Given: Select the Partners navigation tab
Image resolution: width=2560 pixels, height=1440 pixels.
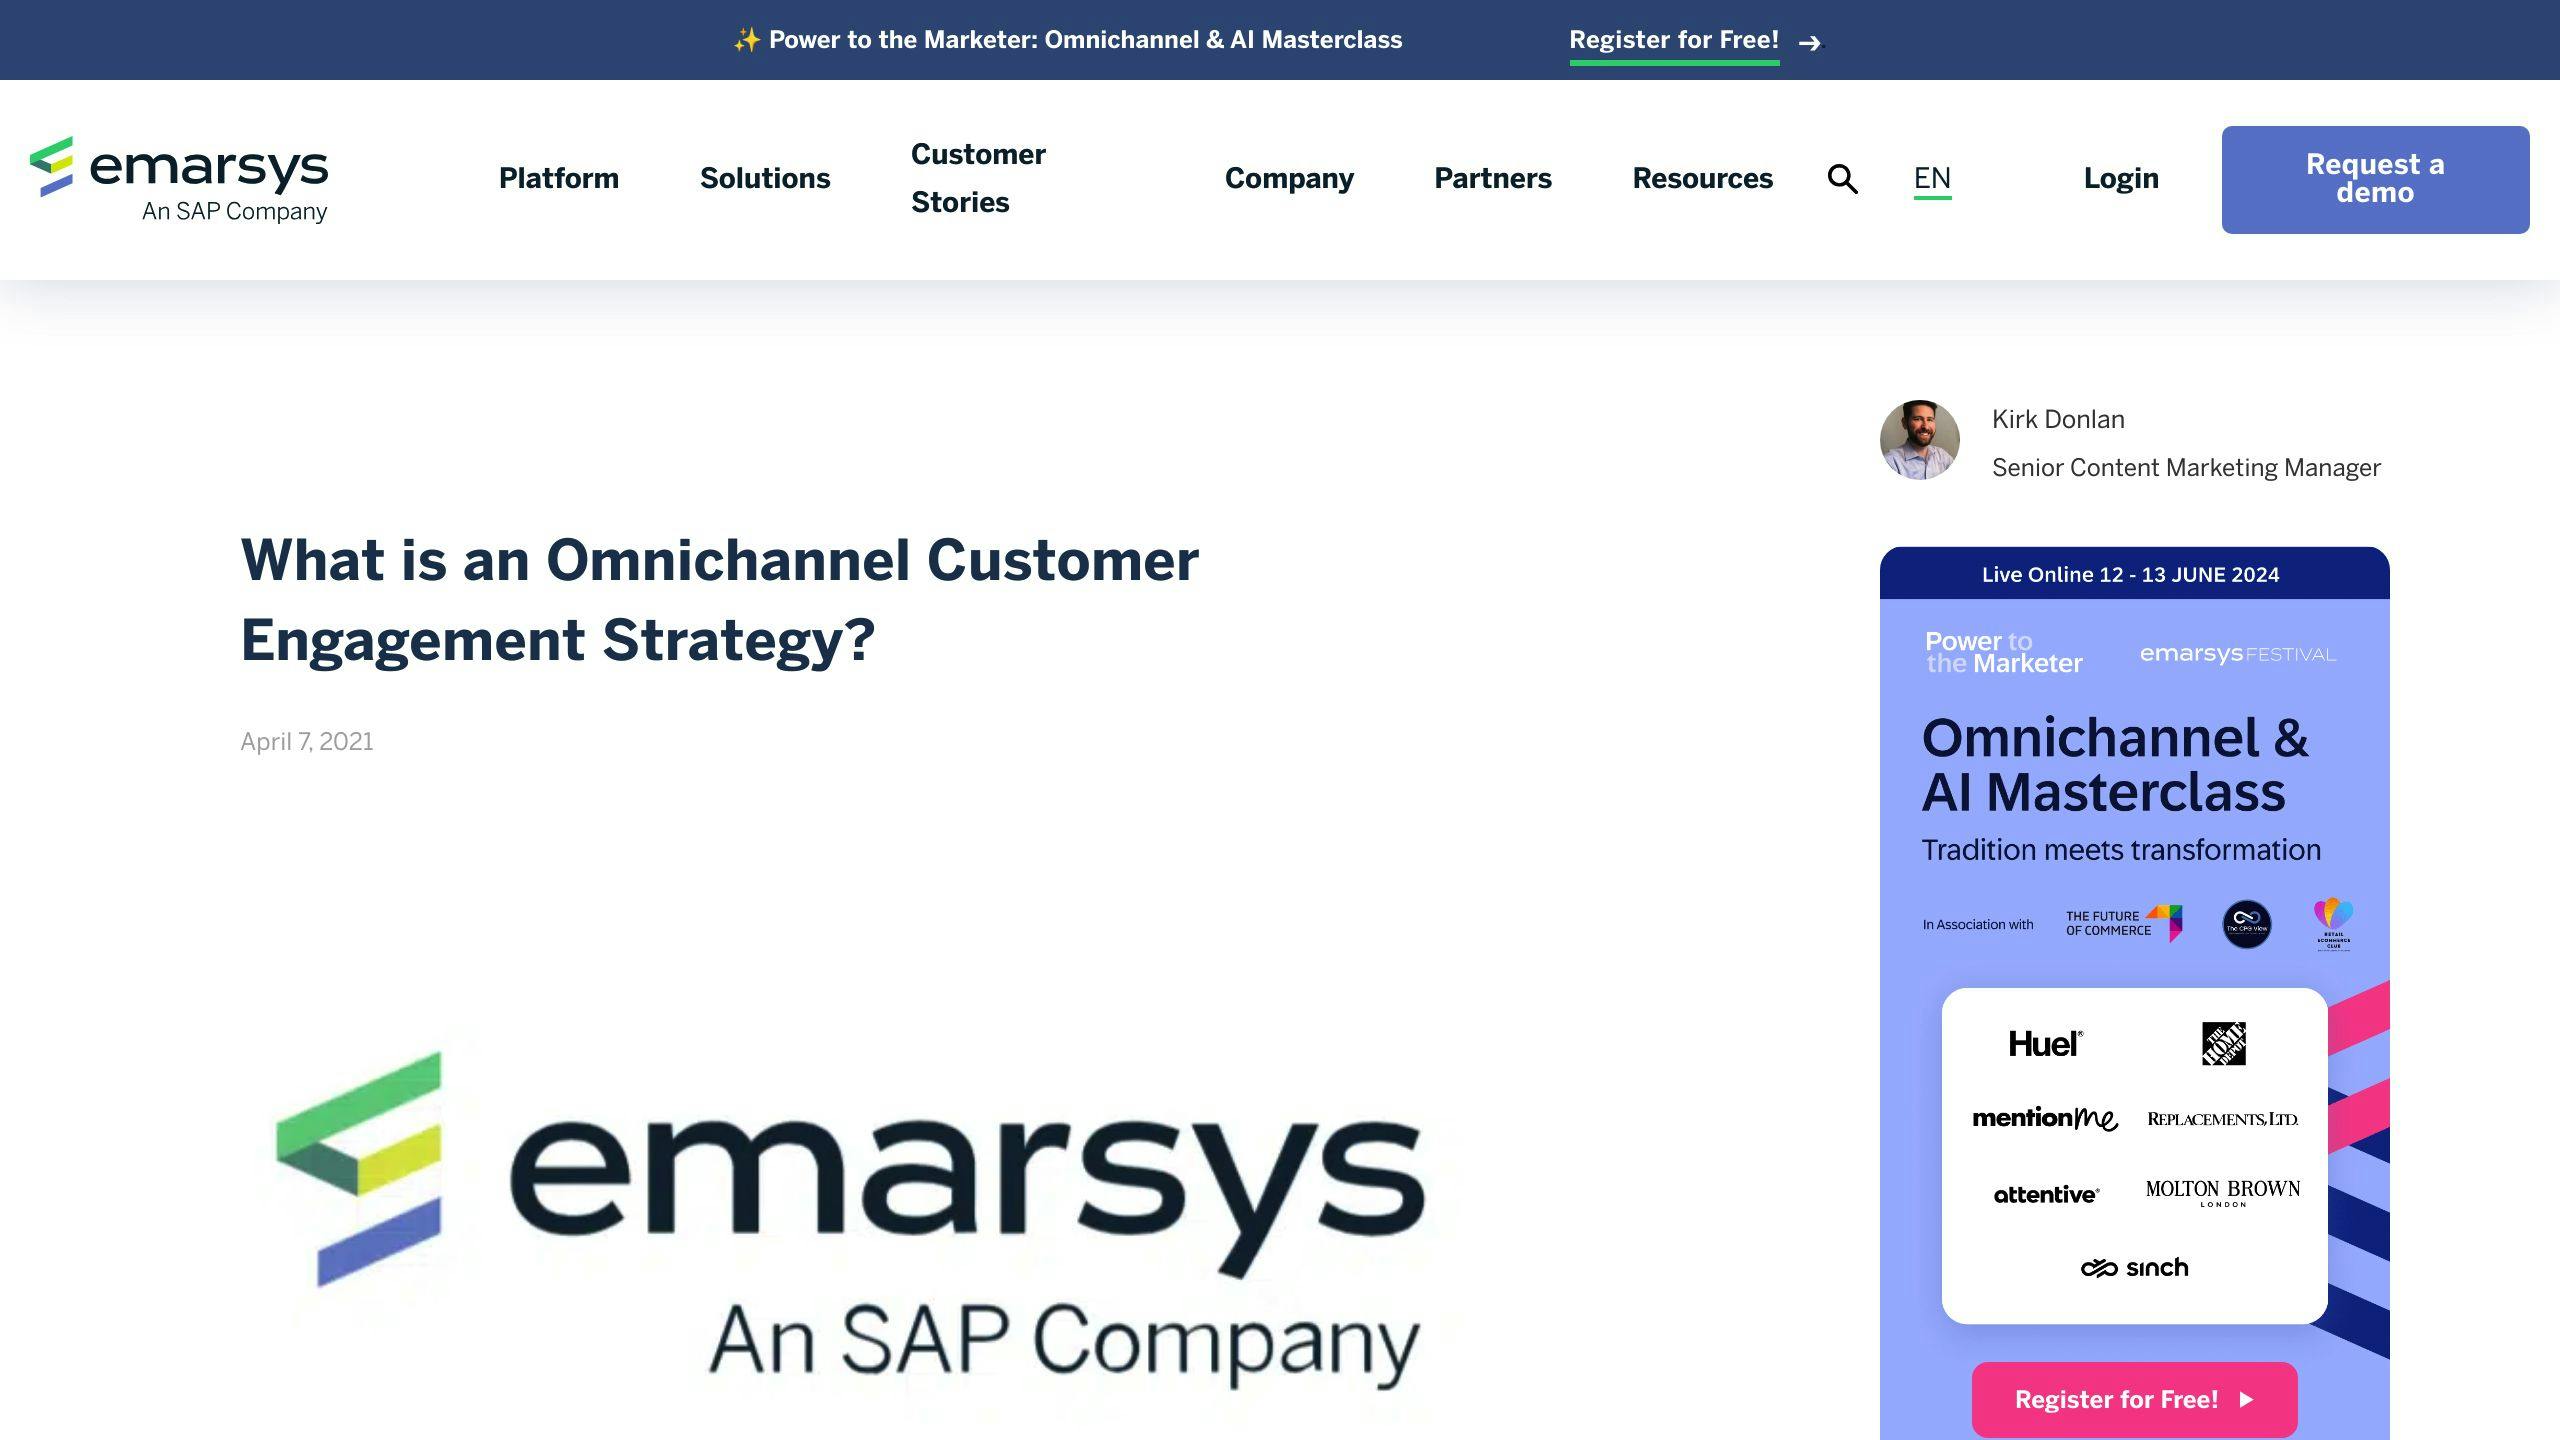Looking at the screenshot, I should (1493, 178).
